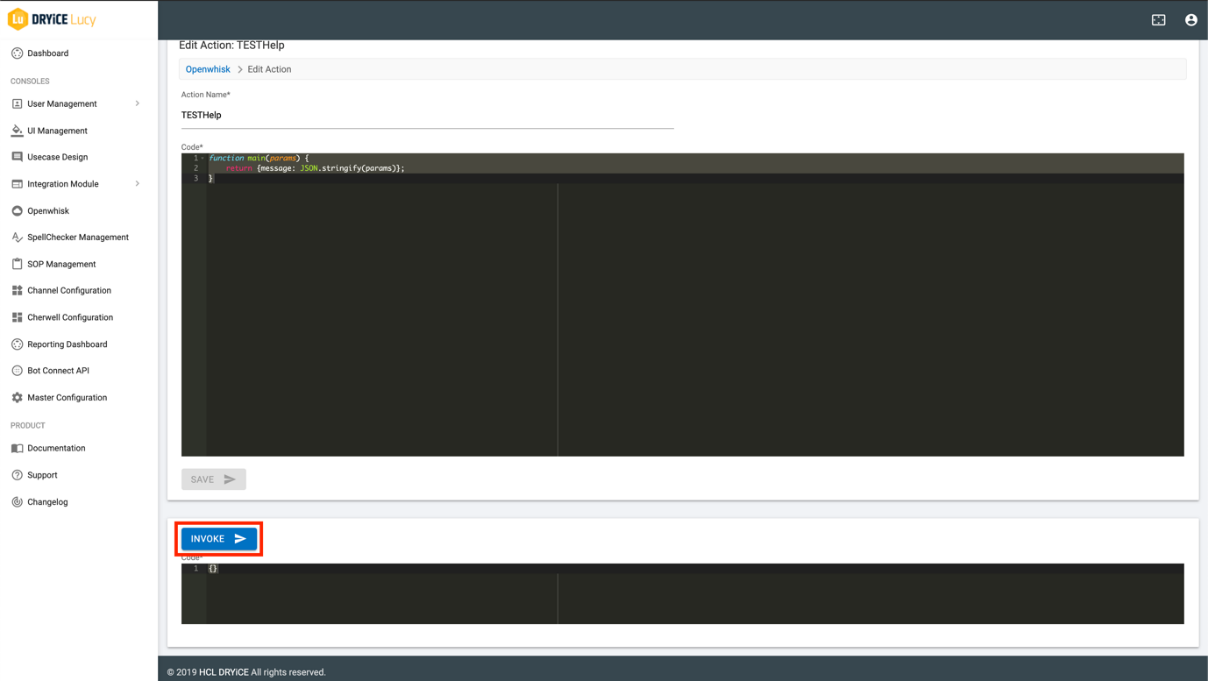Click the HCL DRYiCE copyright footer text
This screenshot has height=681, width=1208.
[246, 672]
